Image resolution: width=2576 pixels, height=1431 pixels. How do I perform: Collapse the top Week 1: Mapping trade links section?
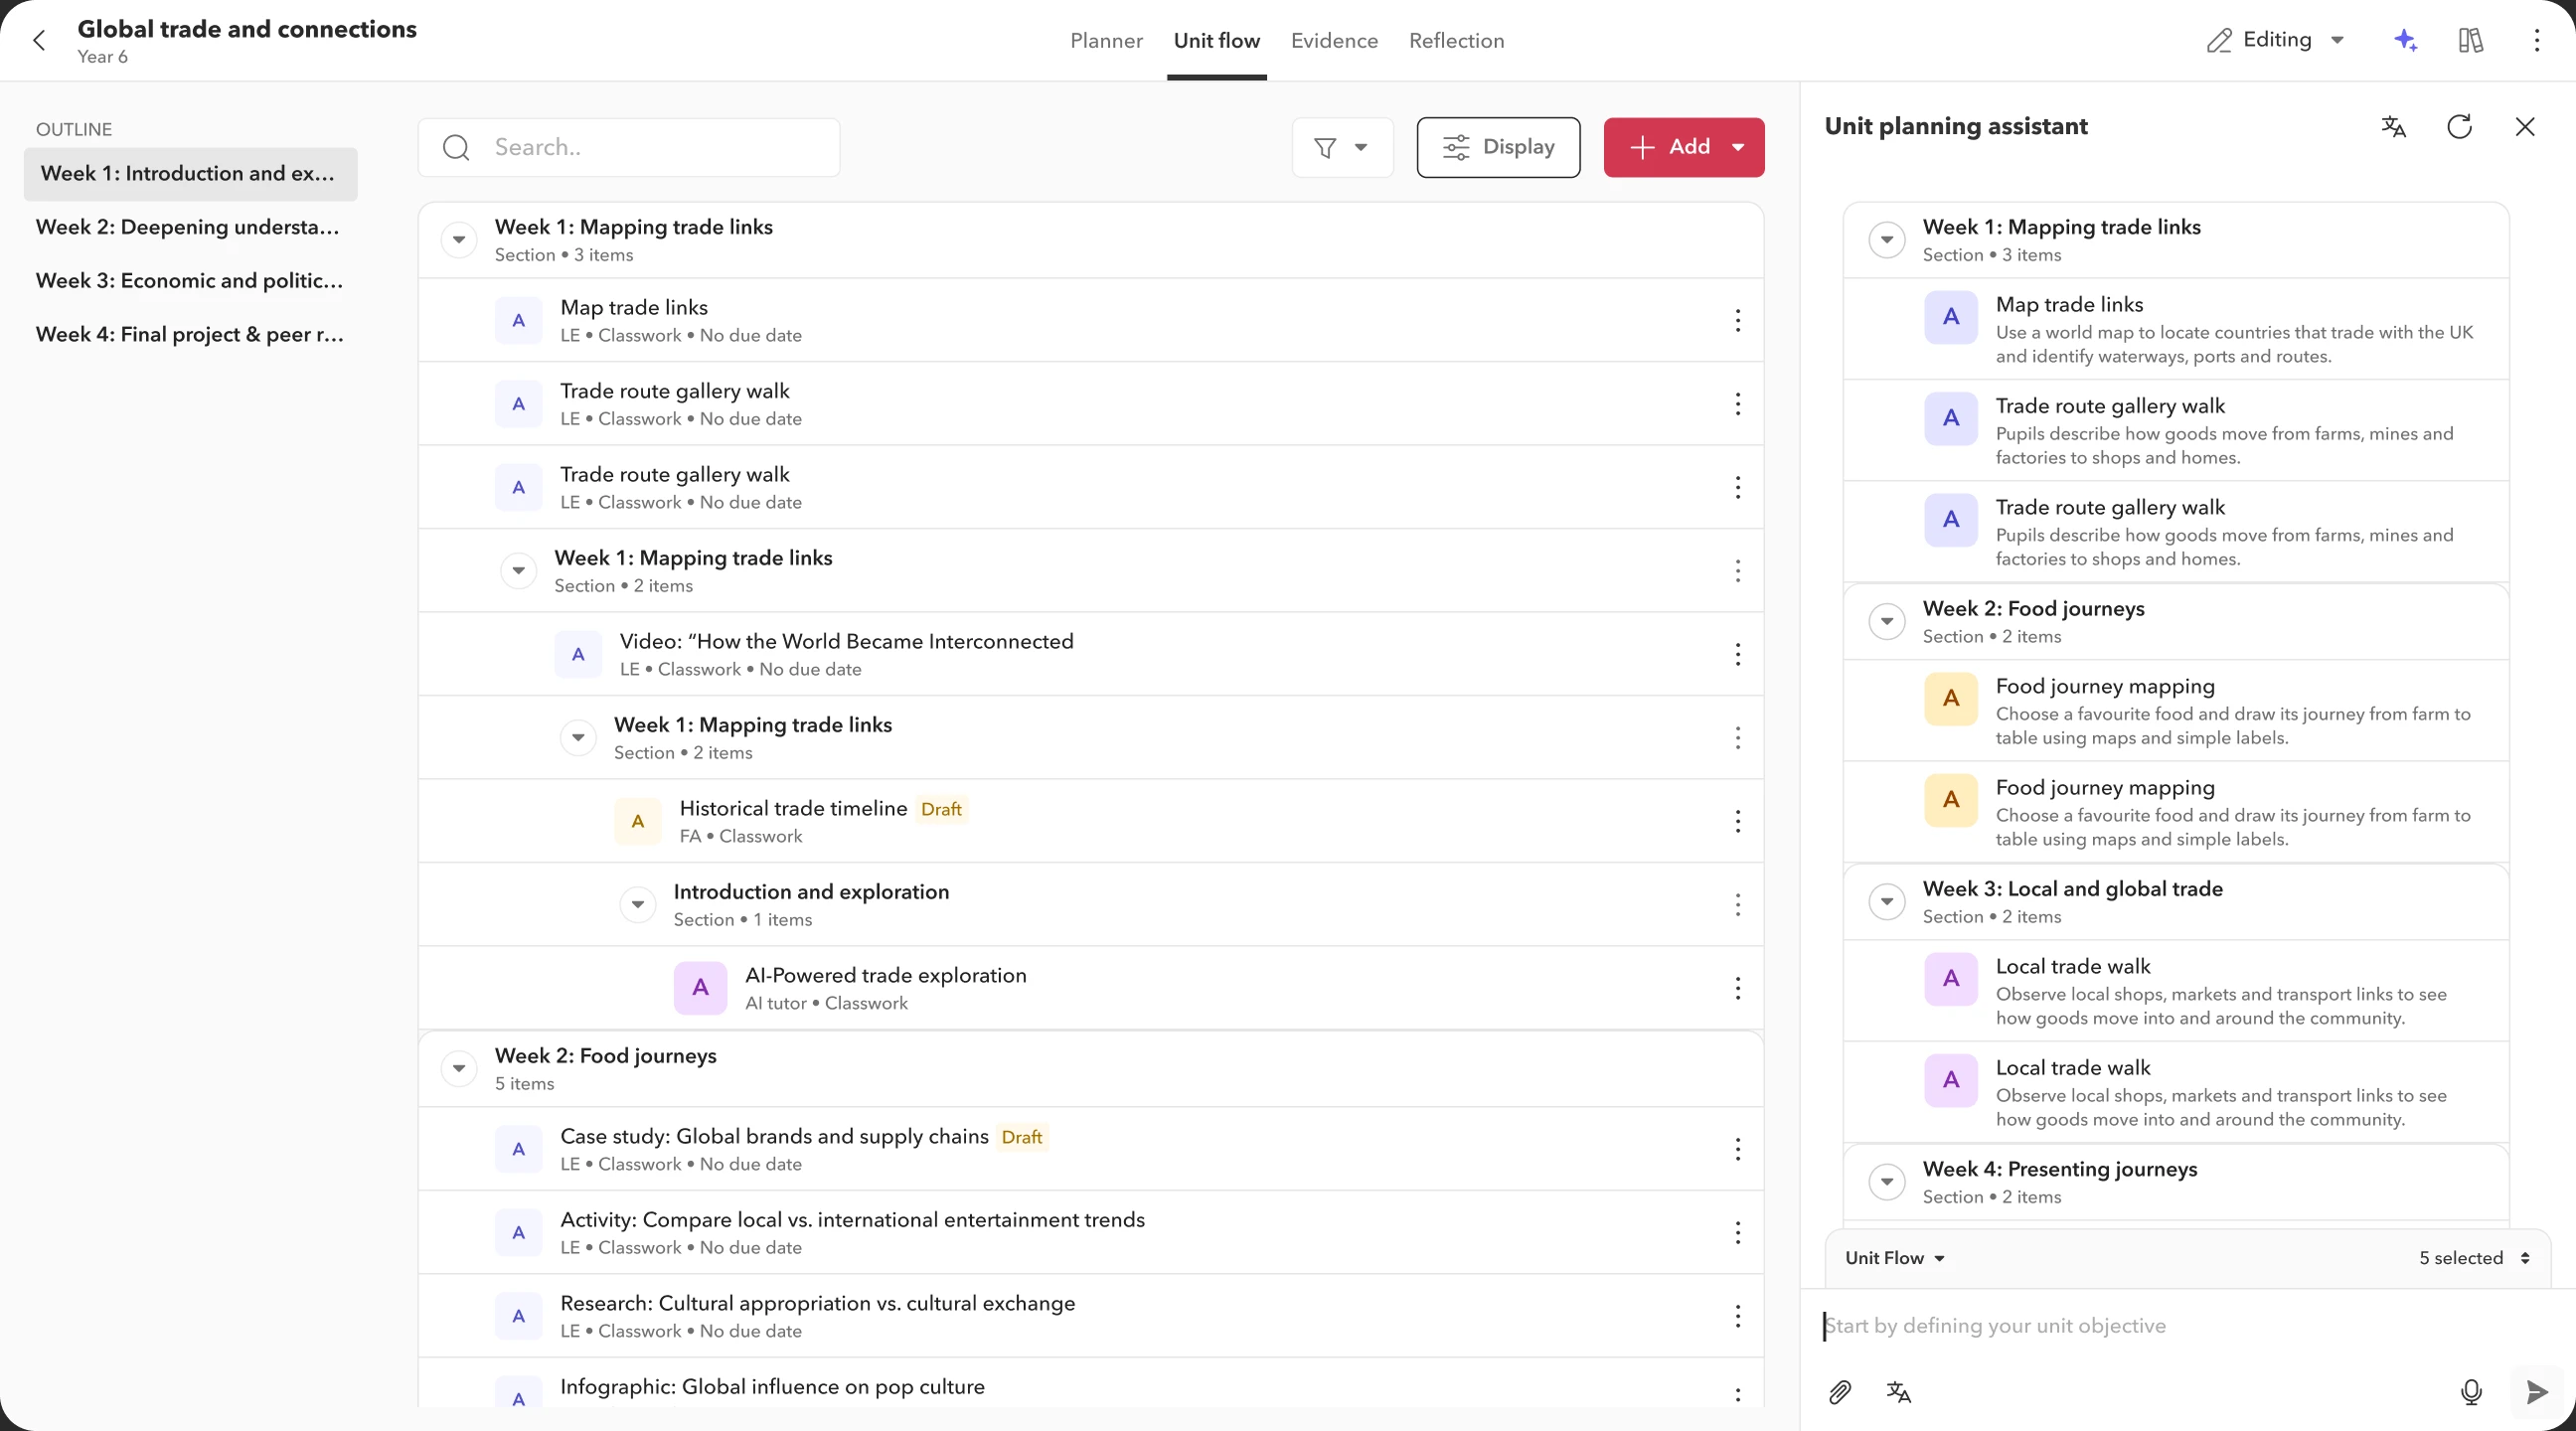point(459,240)
